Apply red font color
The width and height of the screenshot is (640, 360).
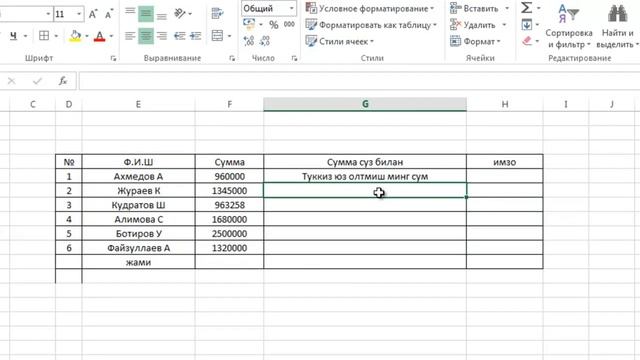tap(99, 36)
